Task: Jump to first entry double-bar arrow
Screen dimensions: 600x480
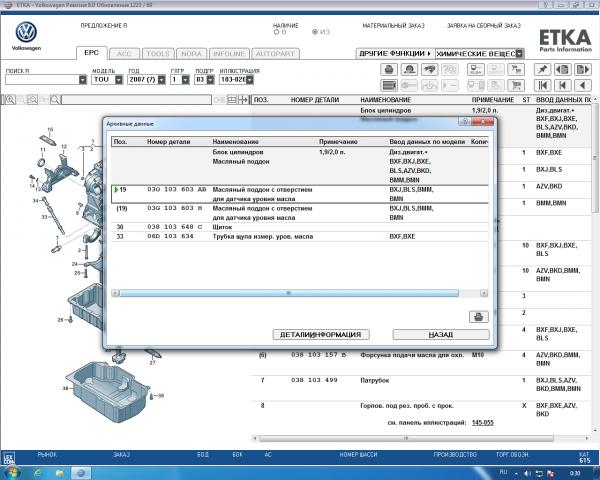Action: (542, 85)
